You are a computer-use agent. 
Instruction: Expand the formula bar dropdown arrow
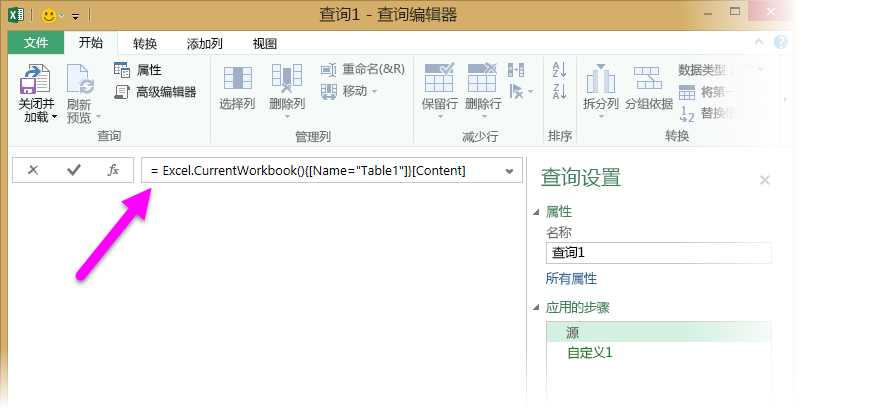coord(510,171)
